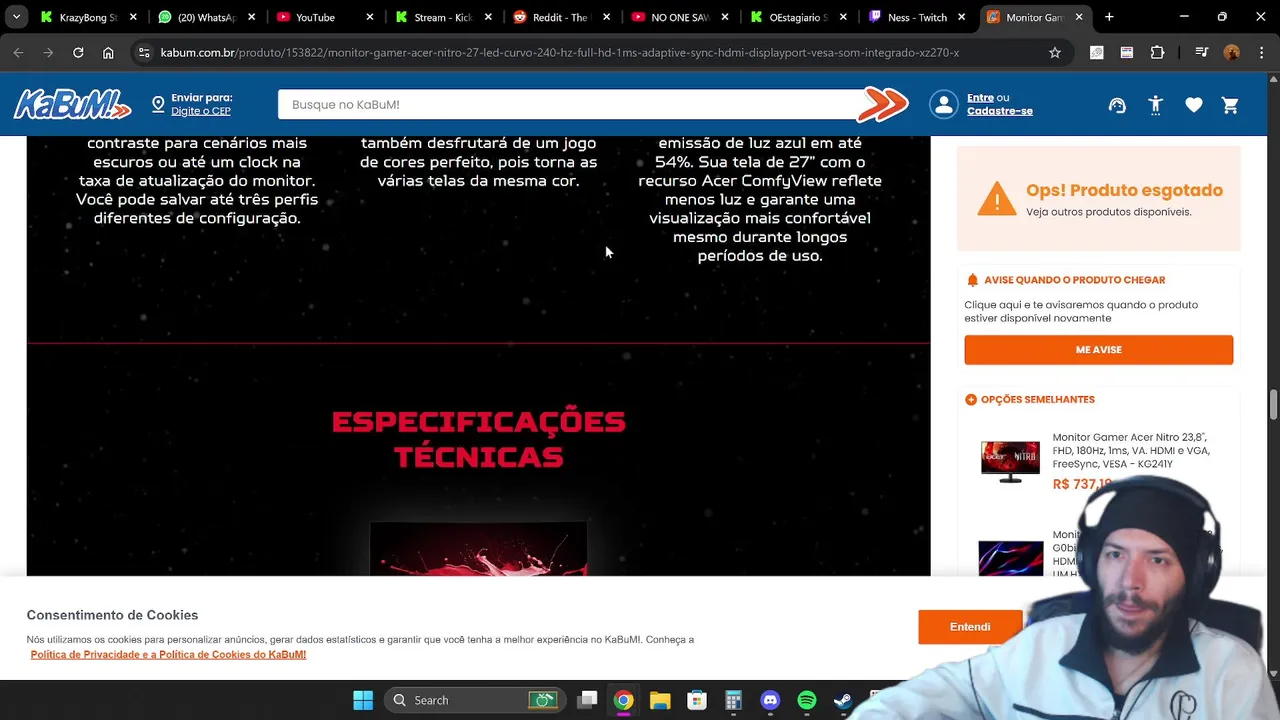Switch to the KrazyBong tab
1280x720 pixels.
88,17
